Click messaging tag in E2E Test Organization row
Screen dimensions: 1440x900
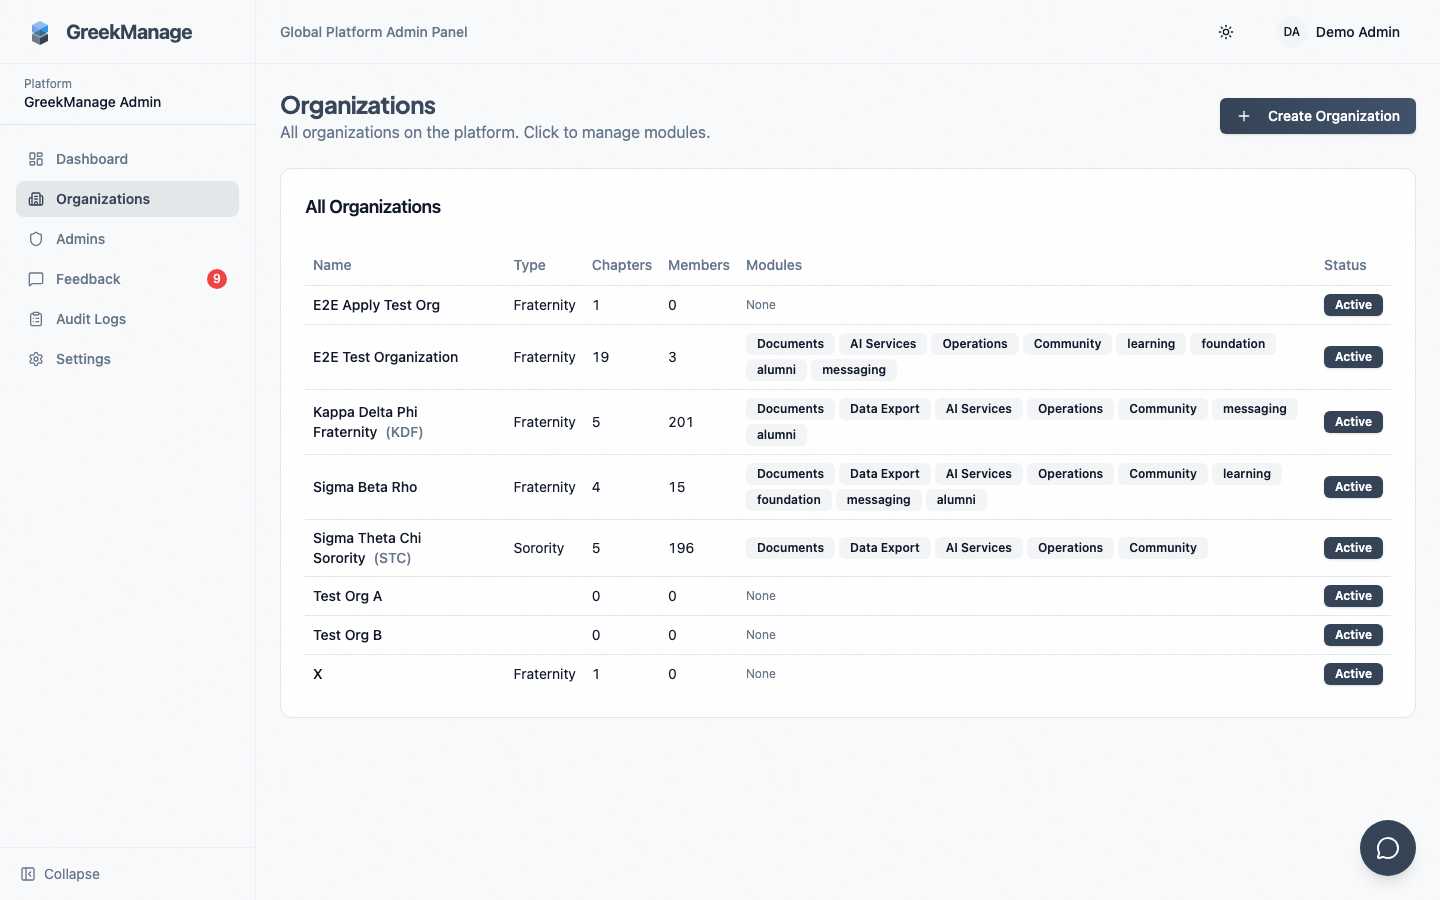coord(854,370)
